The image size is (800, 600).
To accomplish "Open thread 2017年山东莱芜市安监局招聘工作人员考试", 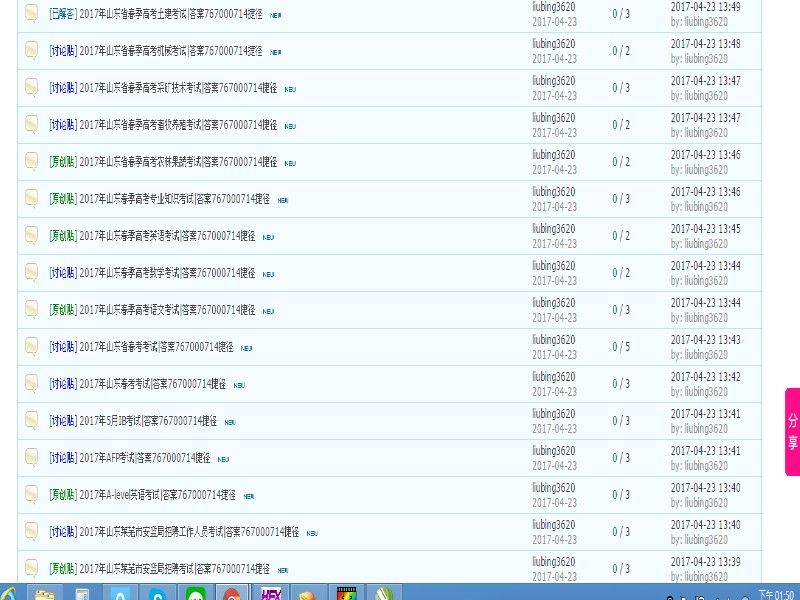I will pos(189,531).
